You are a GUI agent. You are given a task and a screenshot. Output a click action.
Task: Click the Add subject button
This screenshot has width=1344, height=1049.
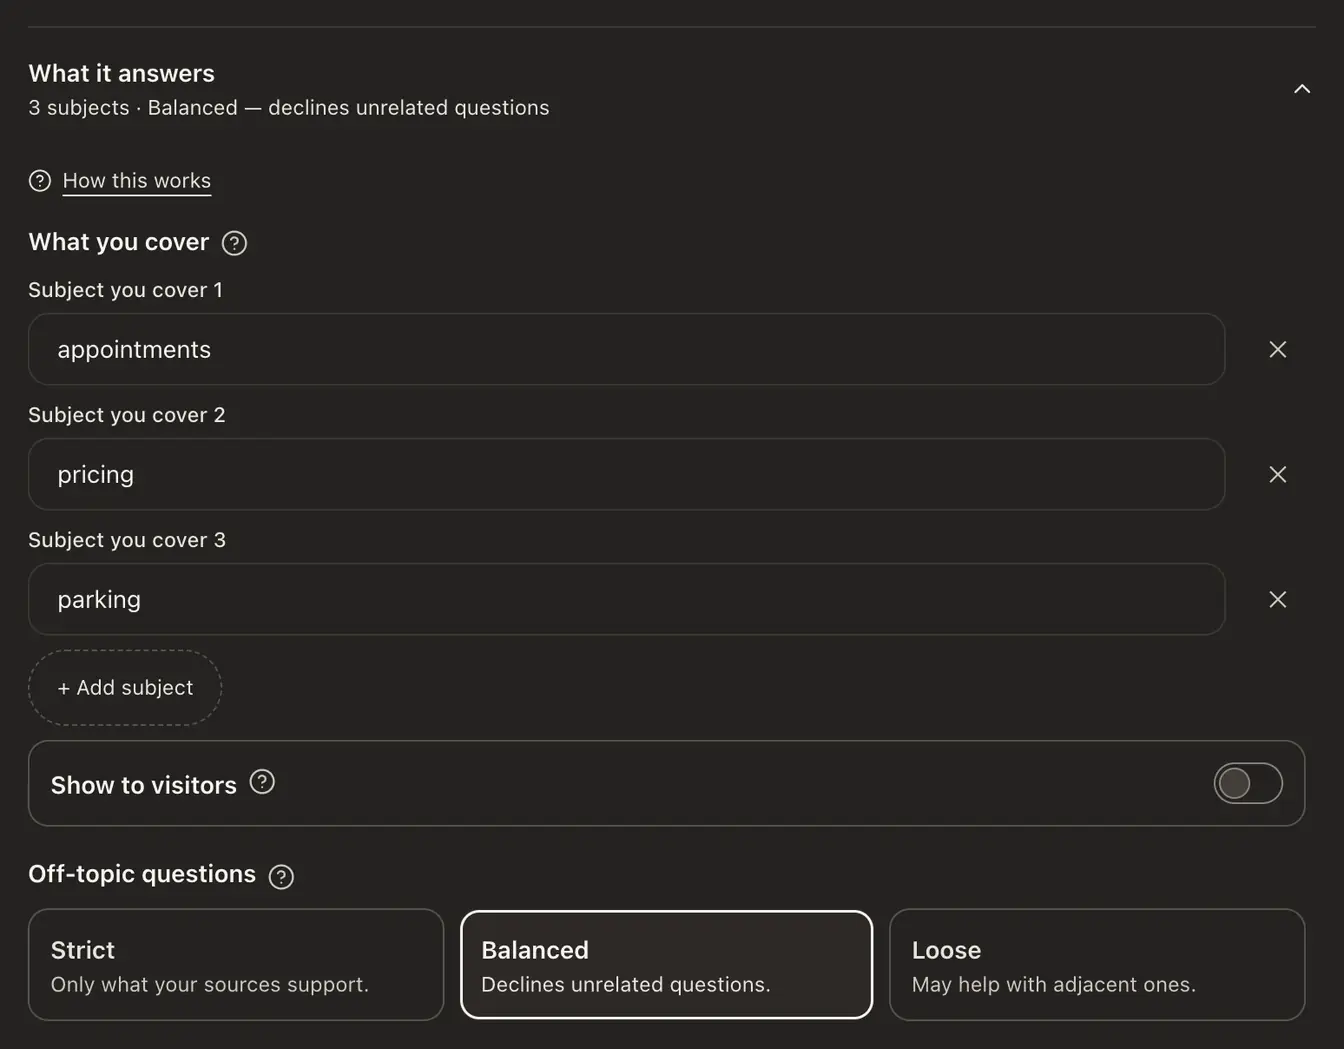pyautogui.click(x=125, y=688)
